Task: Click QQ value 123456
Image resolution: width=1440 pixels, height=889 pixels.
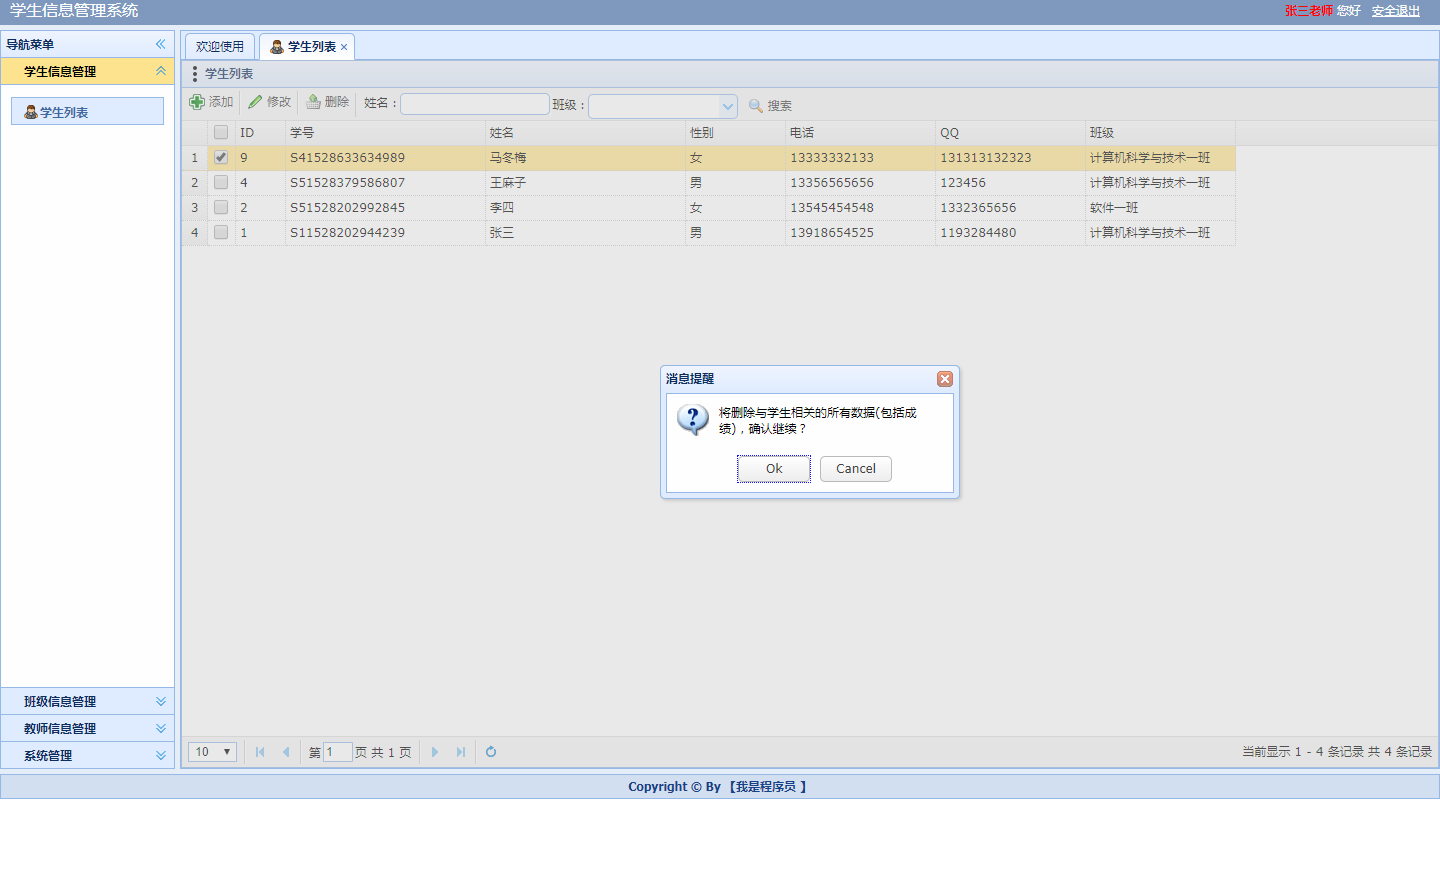Action: pyautogui.click(x=963, y=183)
